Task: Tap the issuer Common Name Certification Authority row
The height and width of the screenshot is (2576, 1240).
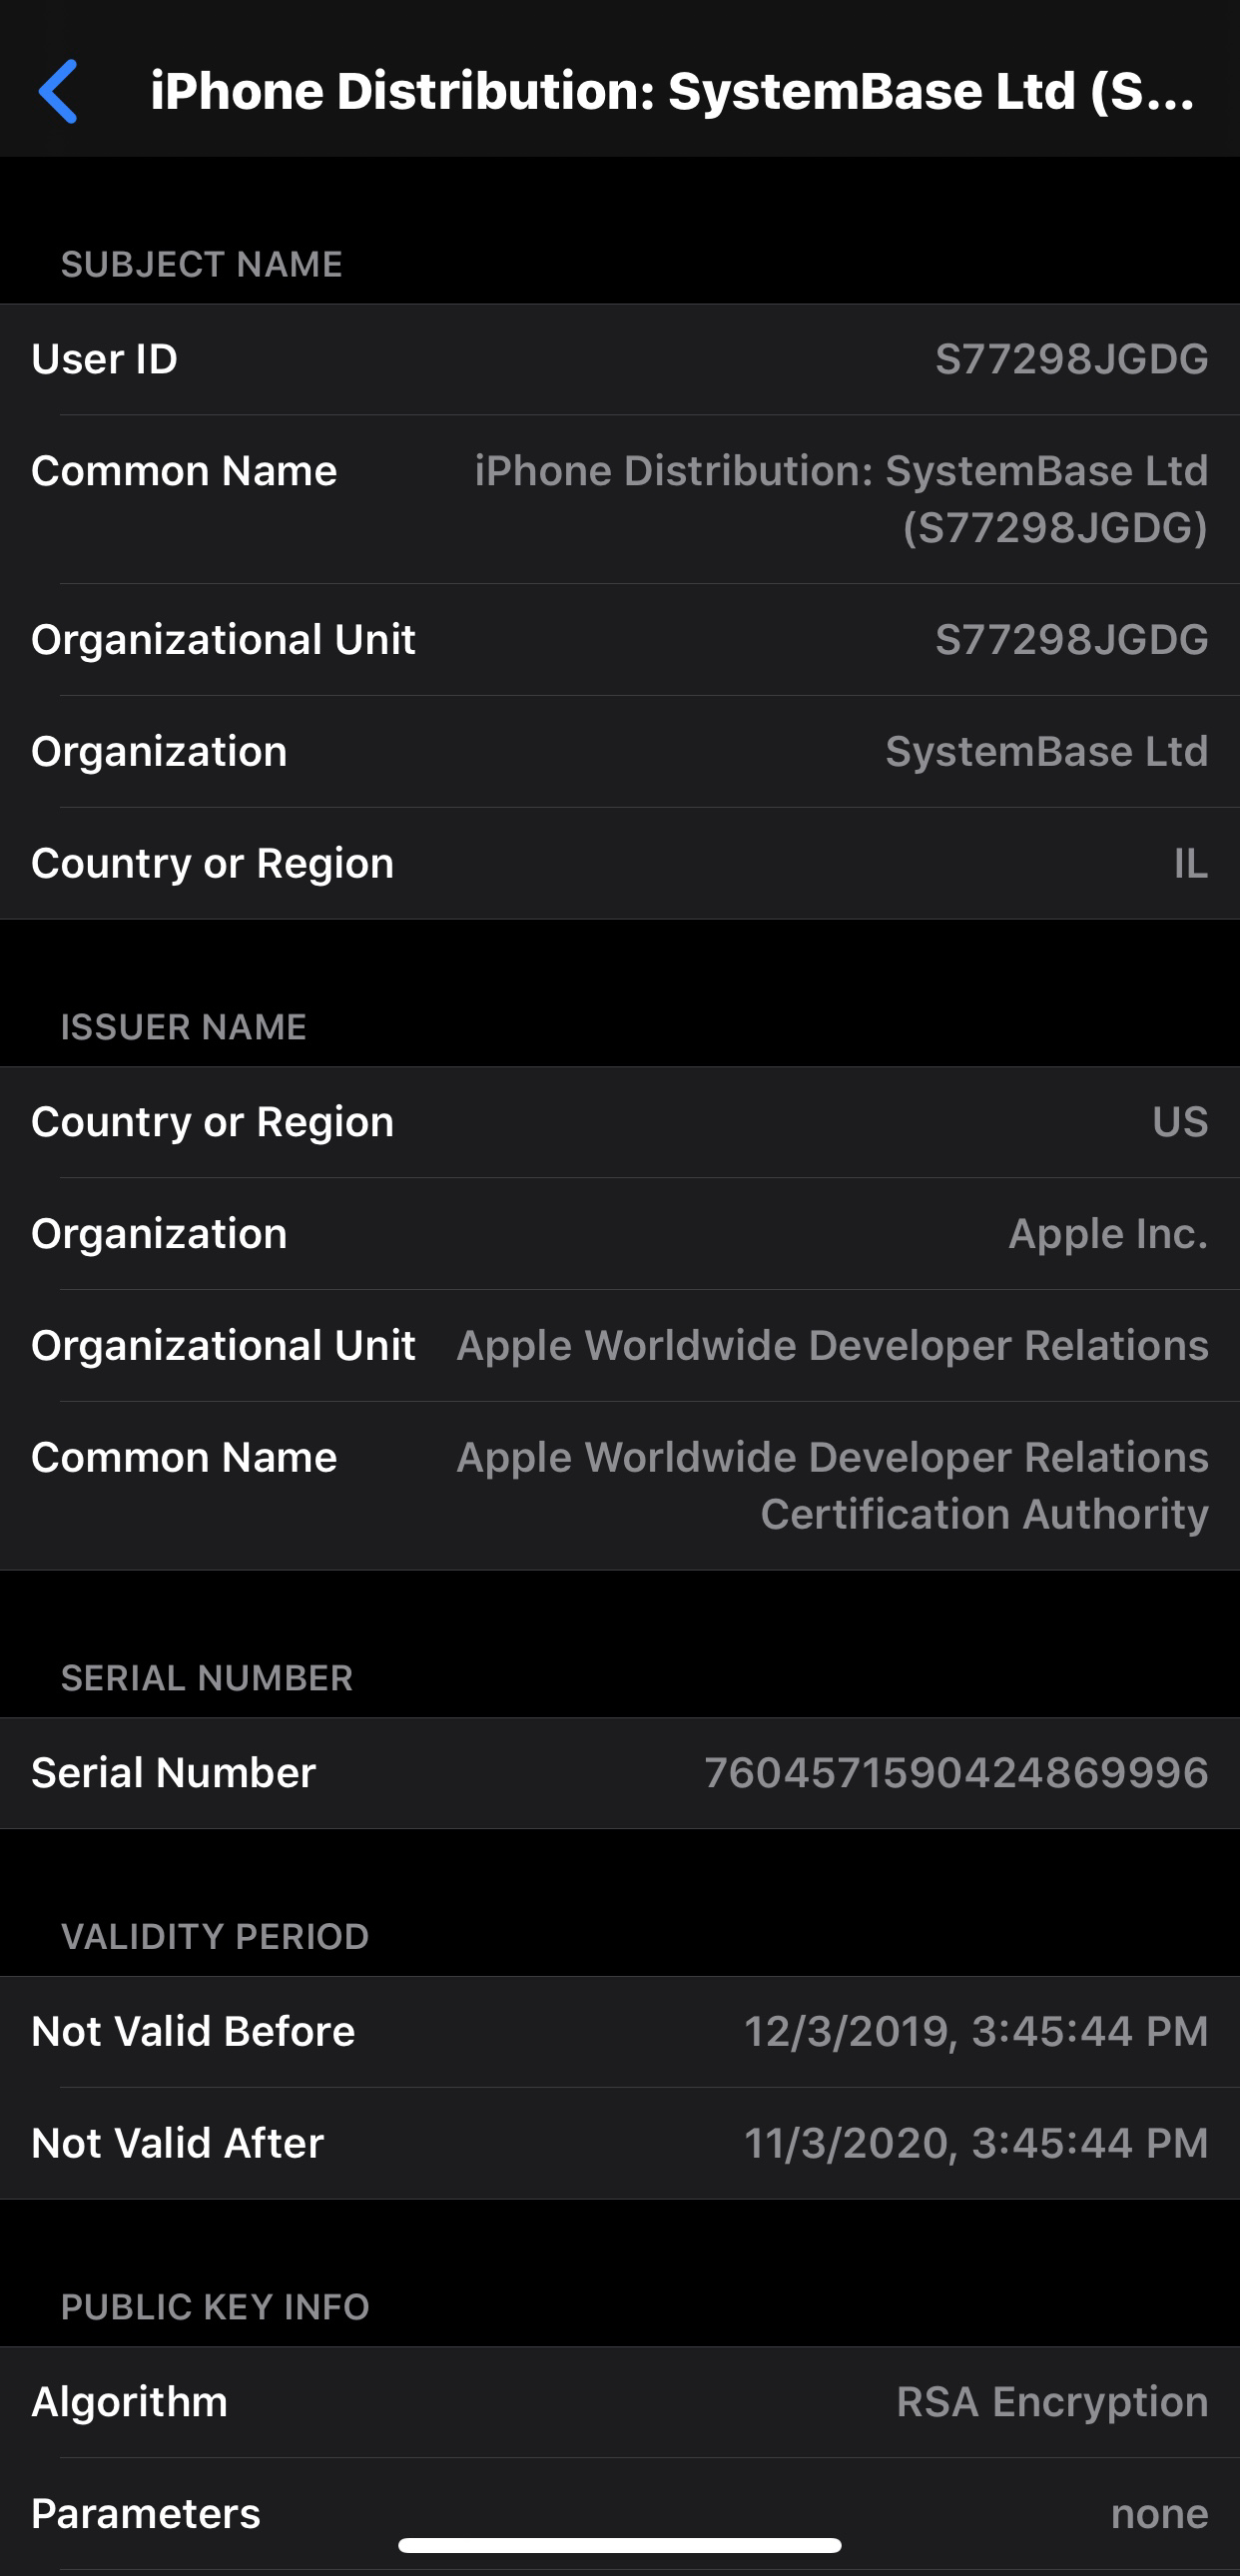Action: pos(620,1486)
